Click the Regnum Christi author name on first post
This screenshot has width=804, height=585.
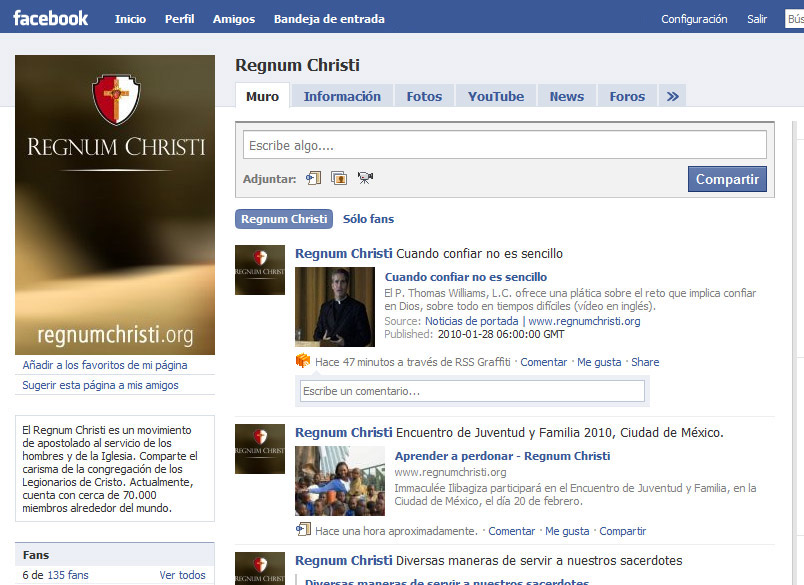coord(344,253)
